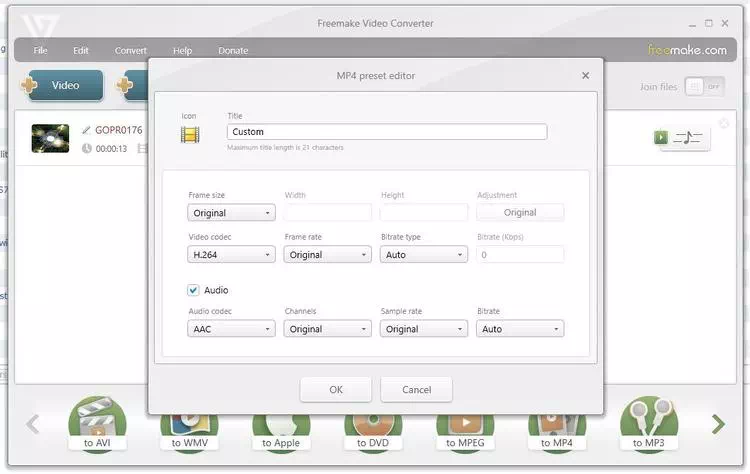The height and width of the screenshot is (474, 750).
Task: Open the audio edit icon for GOPR0176
Action: tap(682, 138)
